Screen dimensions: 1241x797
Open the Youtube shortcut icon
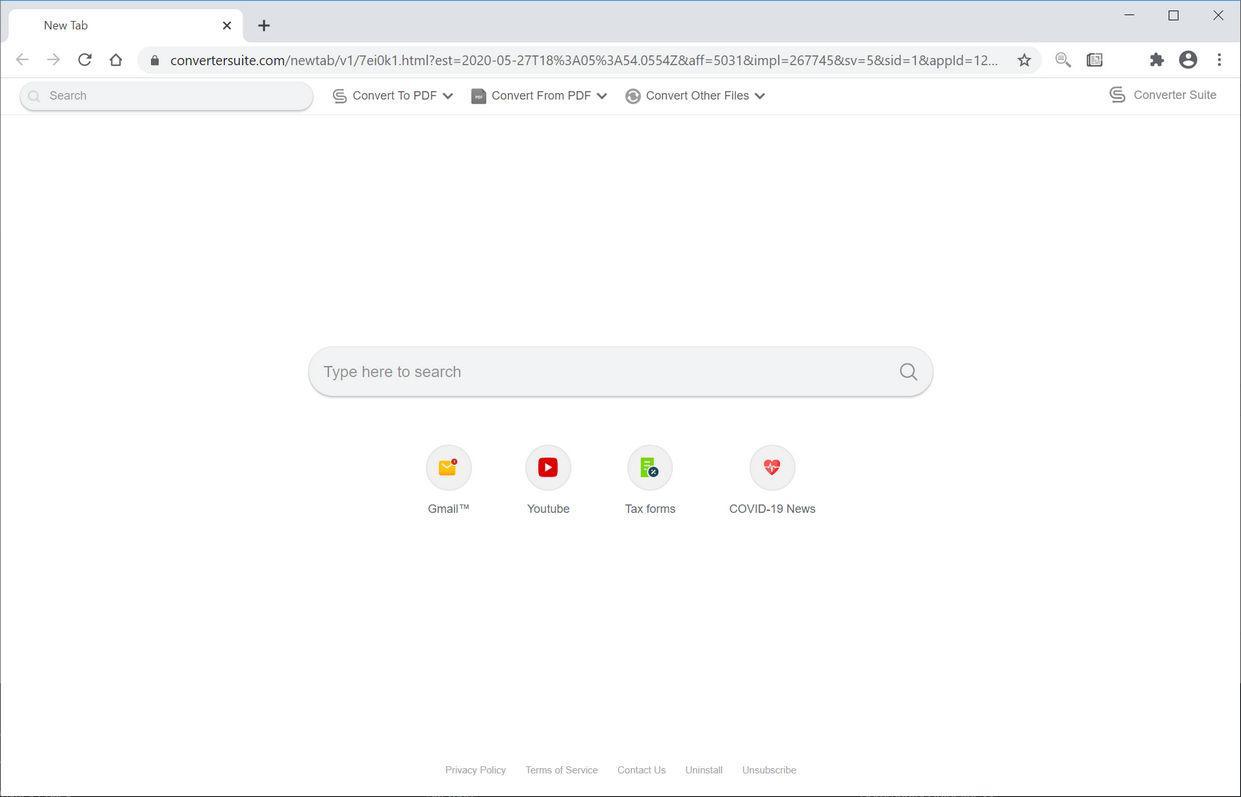[x=548, y=467]
